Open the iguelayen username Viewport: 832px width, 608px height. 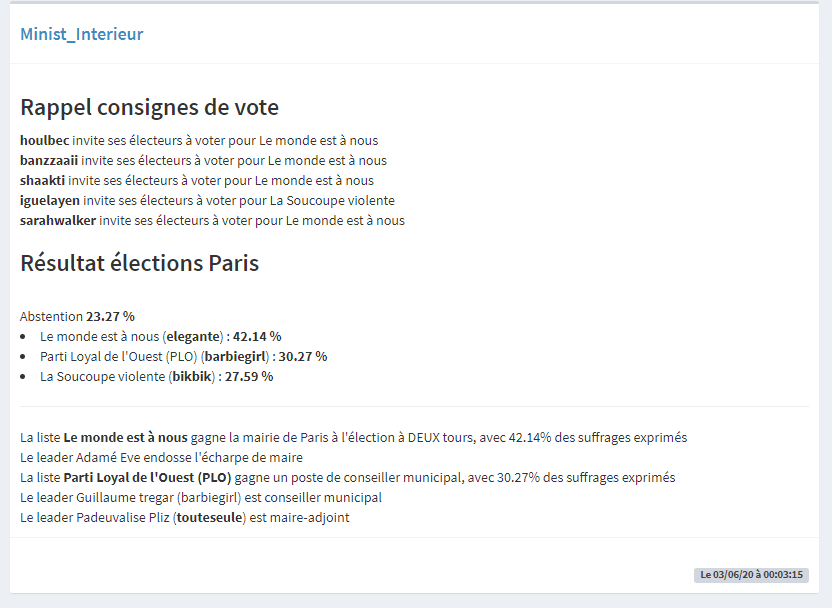pos(50,201)
